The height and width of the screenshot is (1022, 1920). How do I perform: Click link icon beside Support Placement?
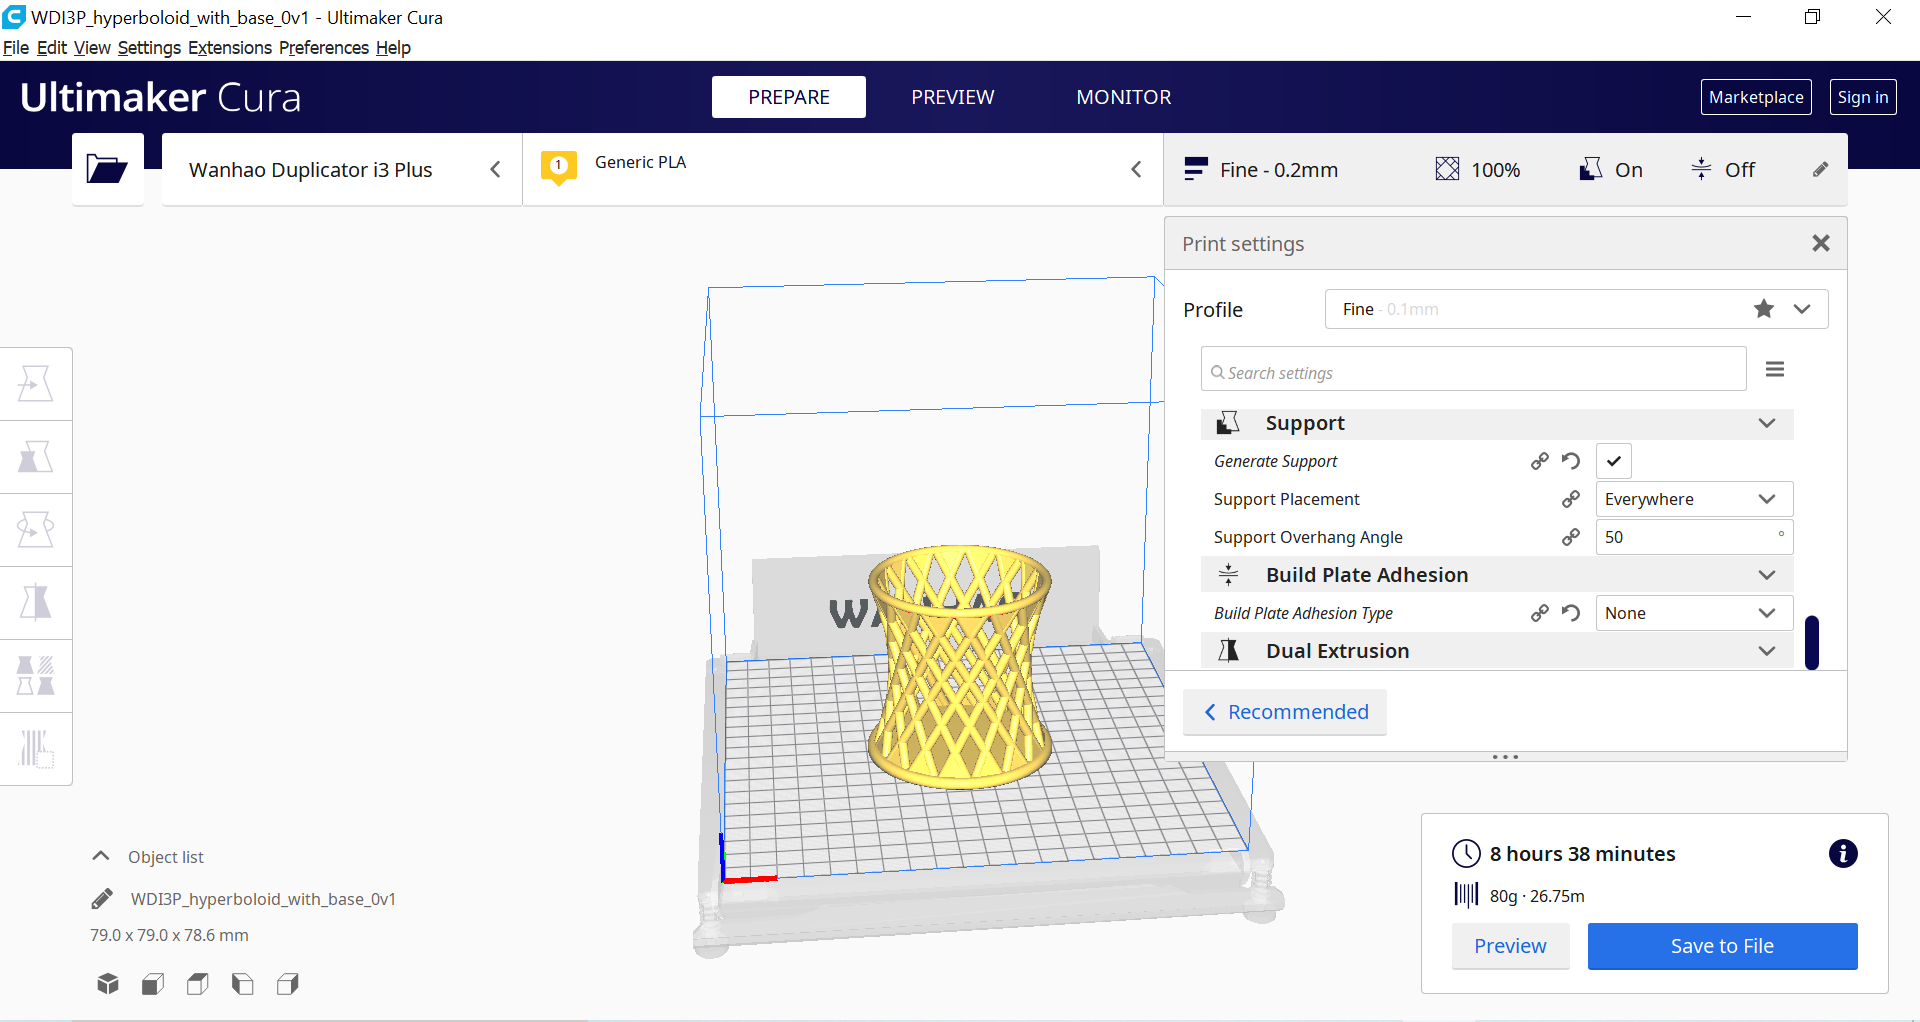coord(1571,499)
